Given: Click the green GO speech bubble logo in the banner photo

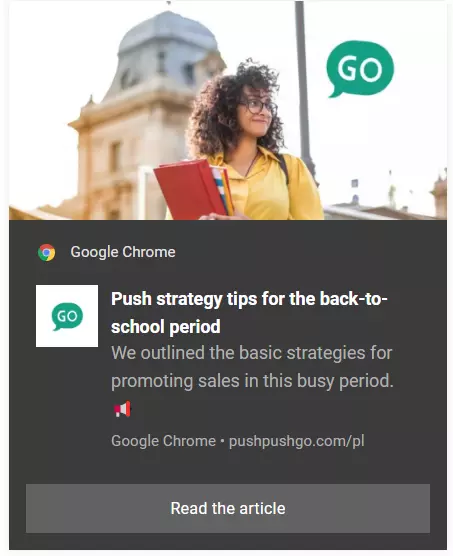Looking at the screenshot, I should click(x=360, y=69).
